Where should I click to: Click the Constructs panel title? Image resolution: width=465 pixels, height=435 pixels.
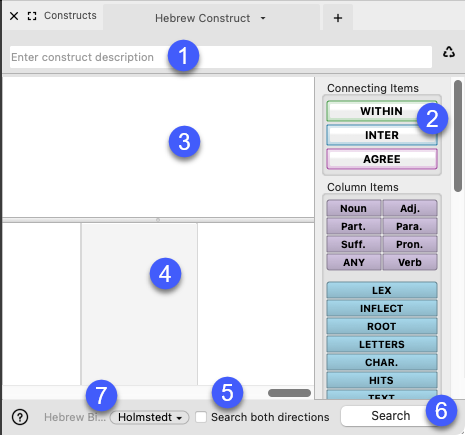point(70,16)
